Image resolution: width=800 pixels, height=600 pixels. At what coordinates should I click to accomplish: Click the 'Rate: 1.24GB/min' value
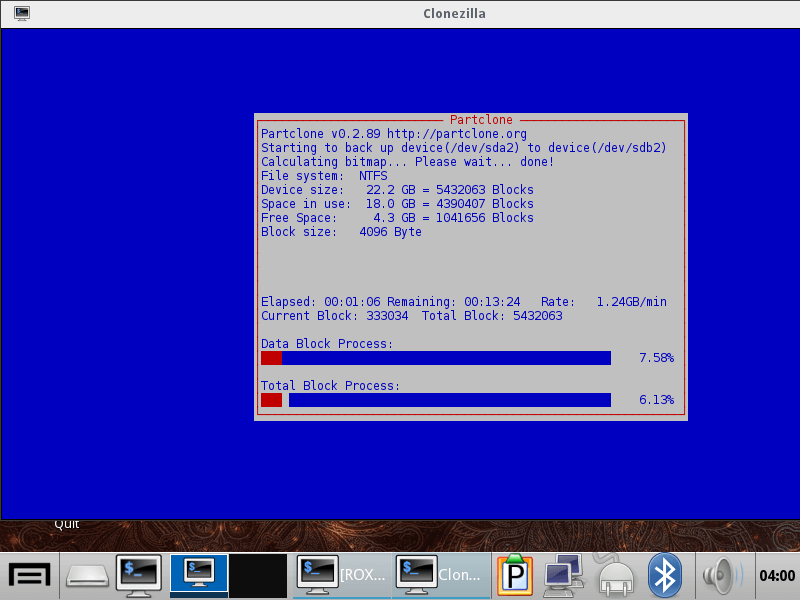[x=604, y=302]
